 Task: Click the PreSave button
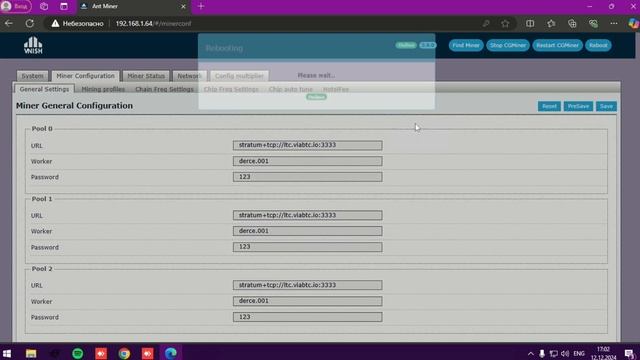pyautogui.click(x=578, y=106)
